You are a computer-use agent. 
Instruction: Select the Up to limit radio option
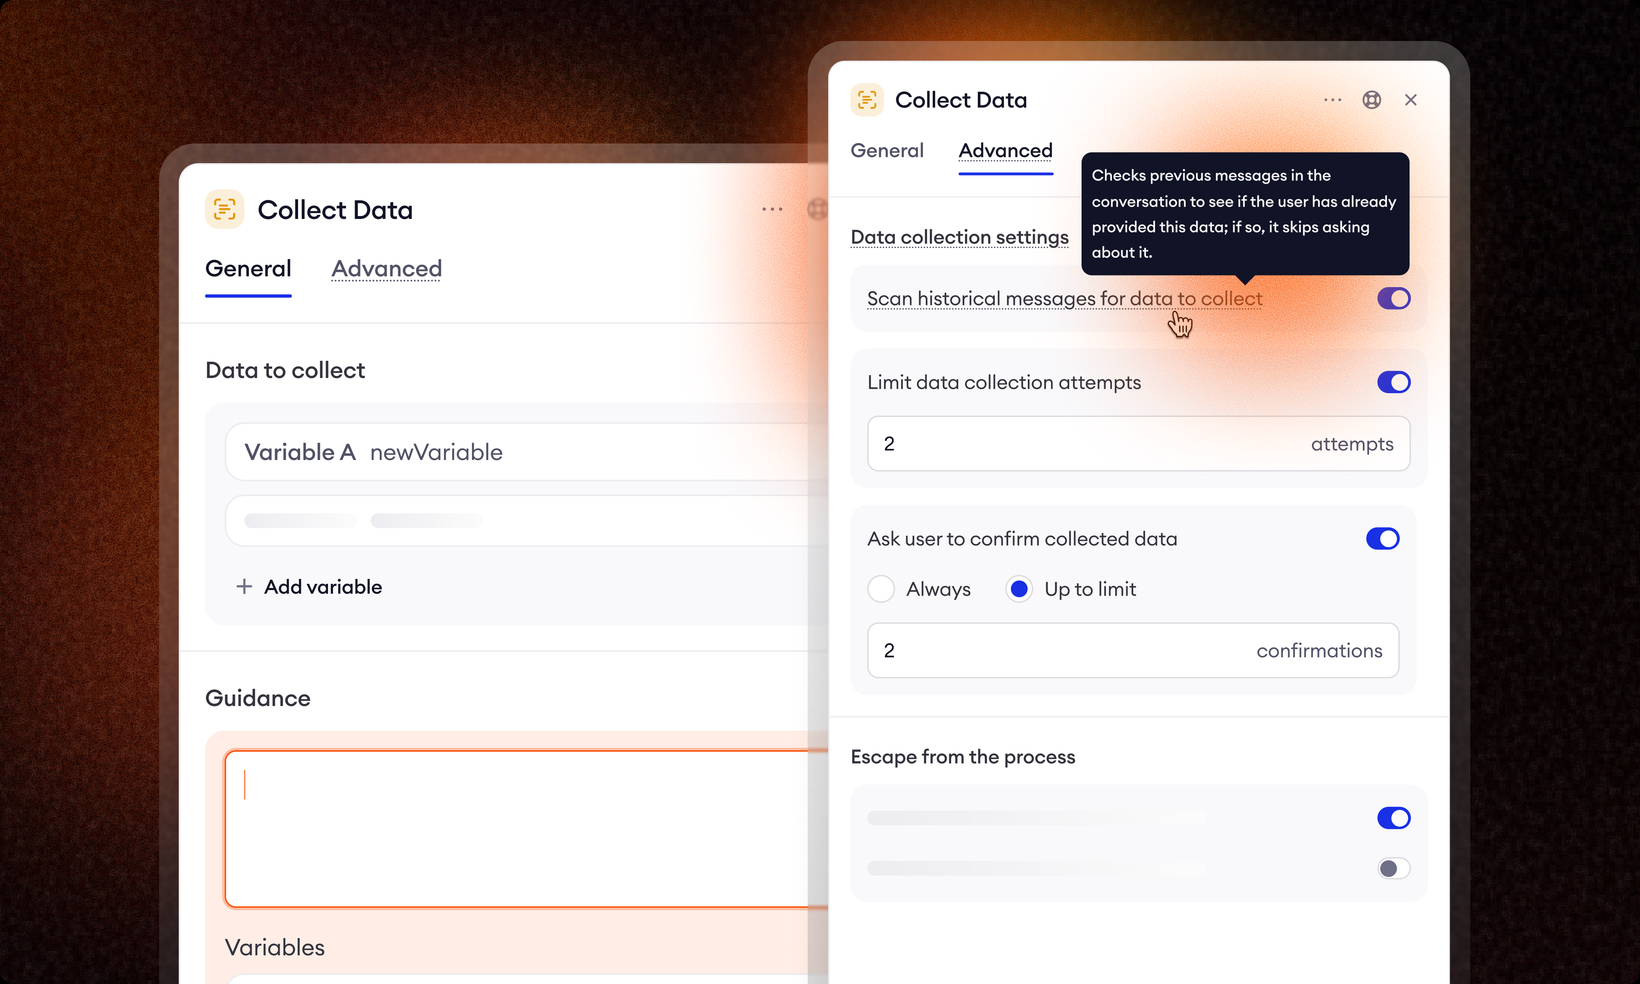click(x=1019, y=589)
